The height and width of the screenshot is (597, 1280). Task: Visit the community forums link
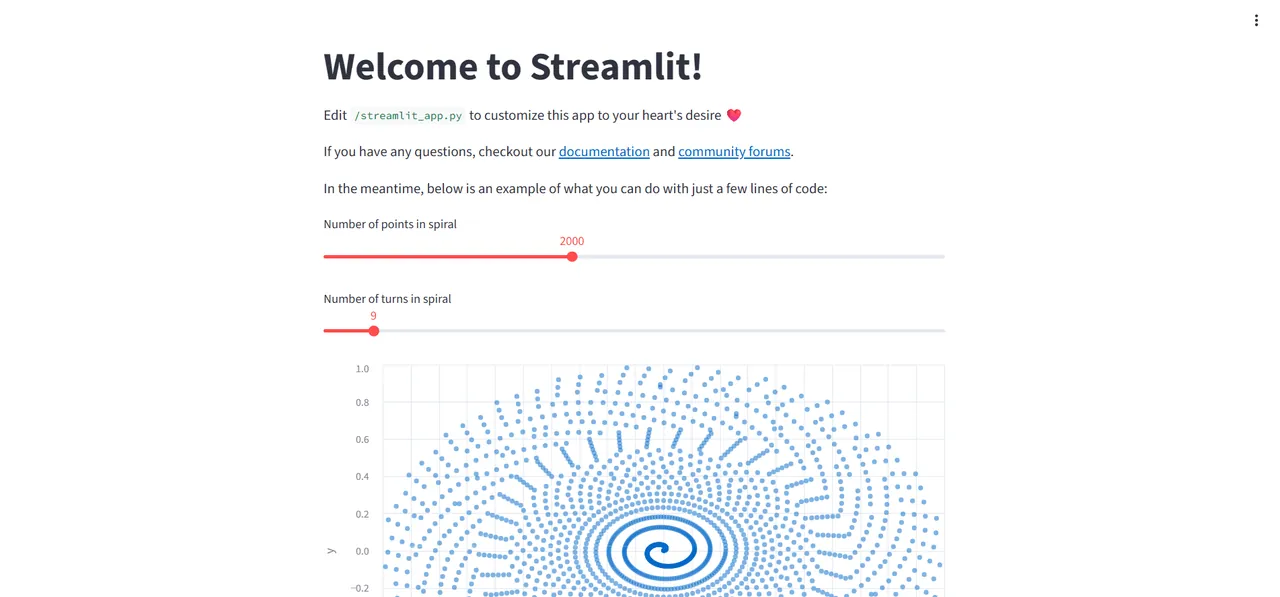[734, 152]
